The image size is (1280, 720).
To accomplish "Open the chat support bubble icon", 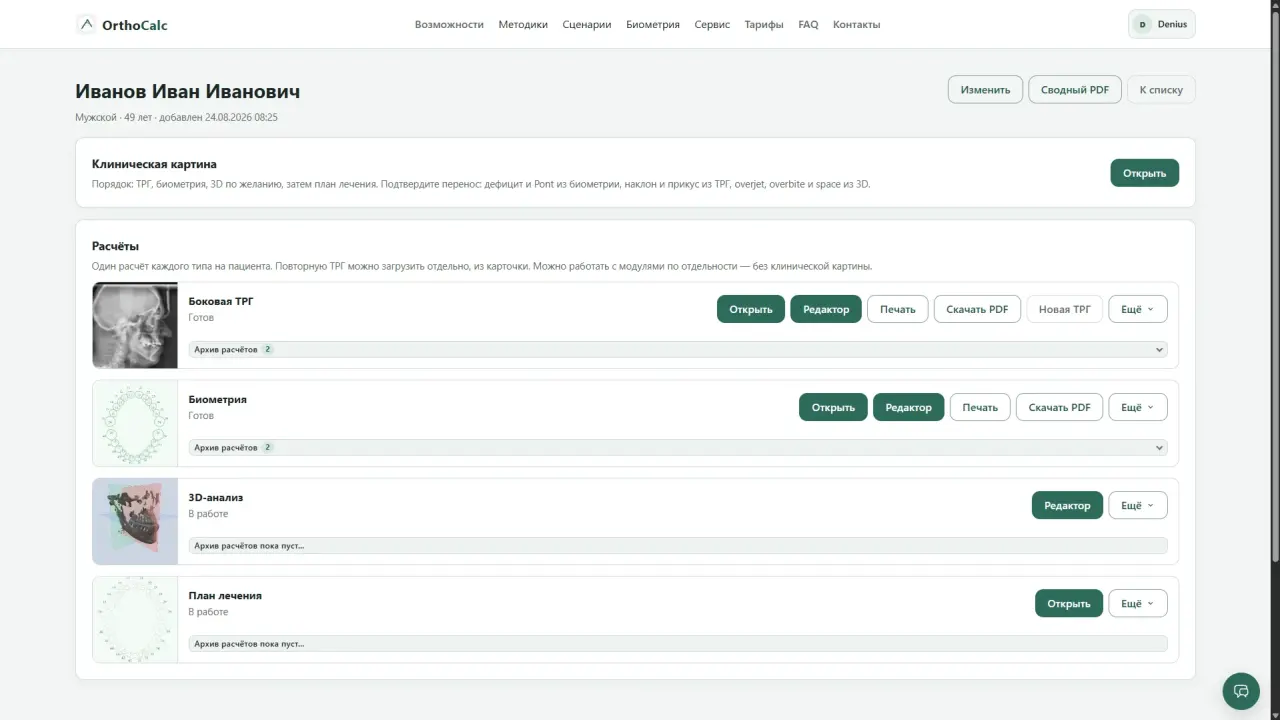I will 1241,691.
